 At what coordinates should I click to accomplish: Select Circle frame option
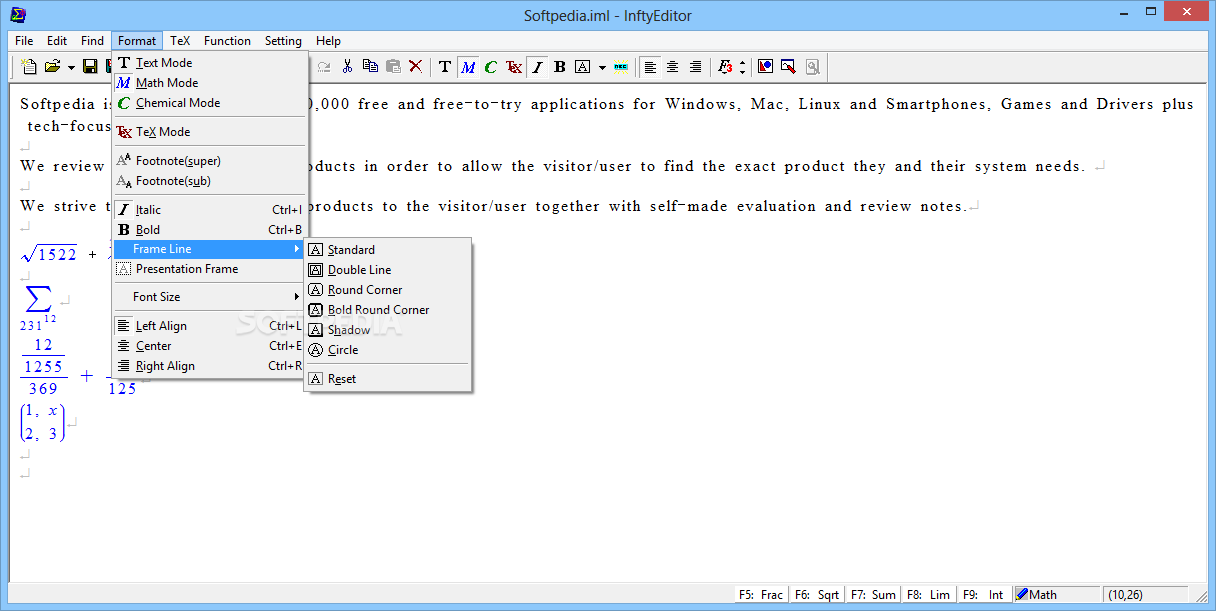(x=387, y=350)
